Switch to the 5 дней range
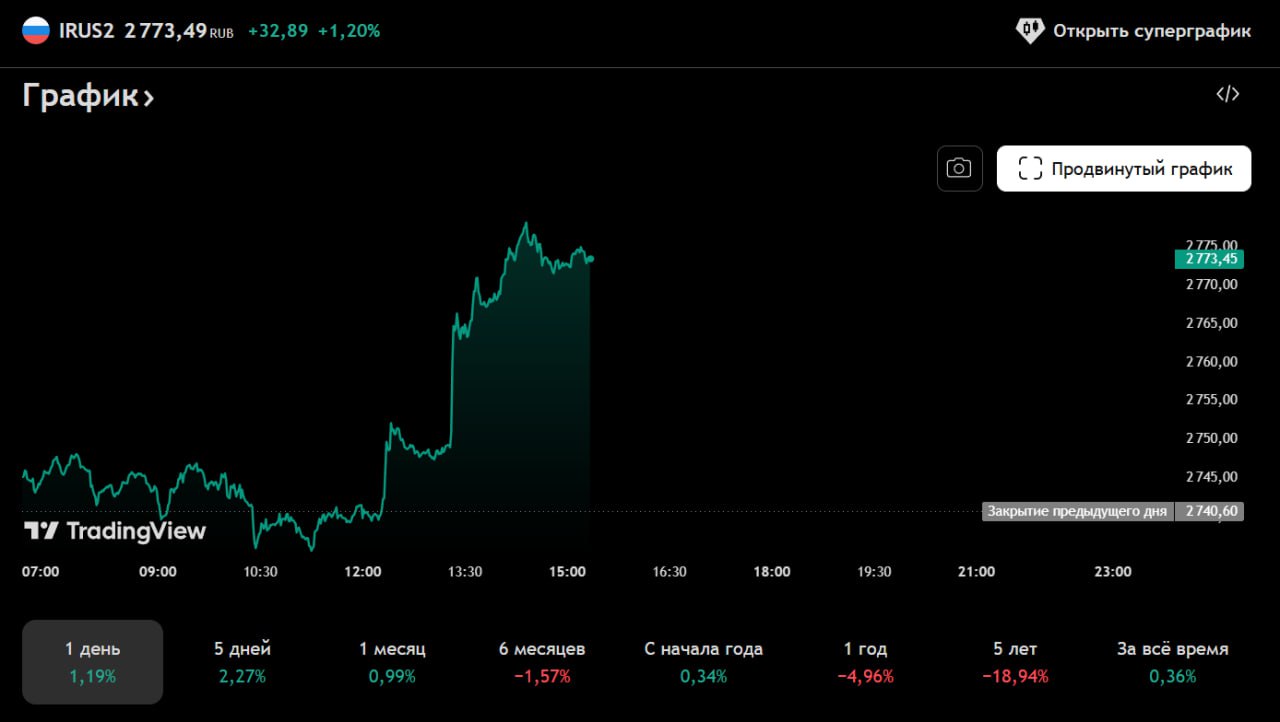The image size is (1280, 722). (242, 662)
